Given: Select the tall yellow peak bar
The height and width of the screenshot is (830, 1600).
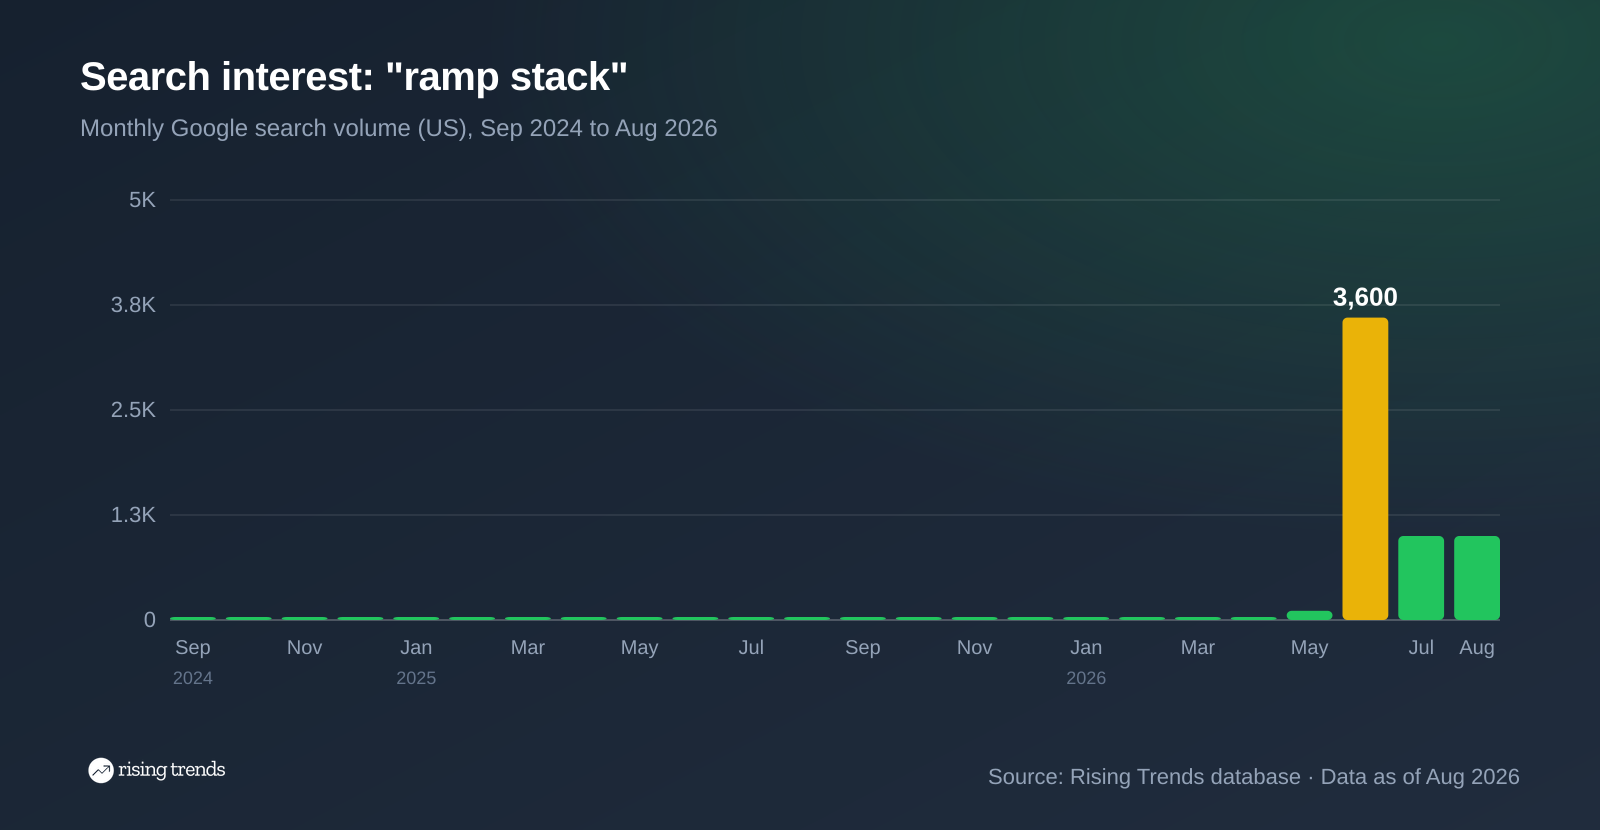Looking at the screenshot, I should [x=1365, y=469].
